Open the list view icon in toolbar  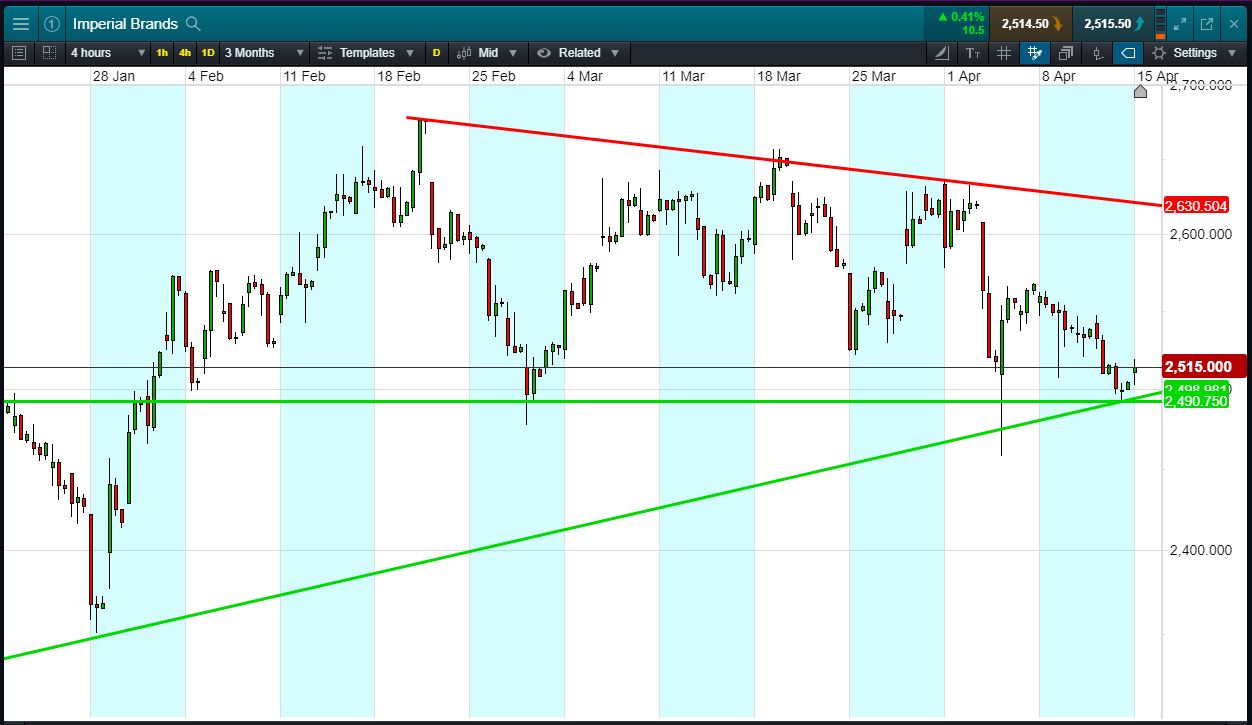click(x=19, y=53)
